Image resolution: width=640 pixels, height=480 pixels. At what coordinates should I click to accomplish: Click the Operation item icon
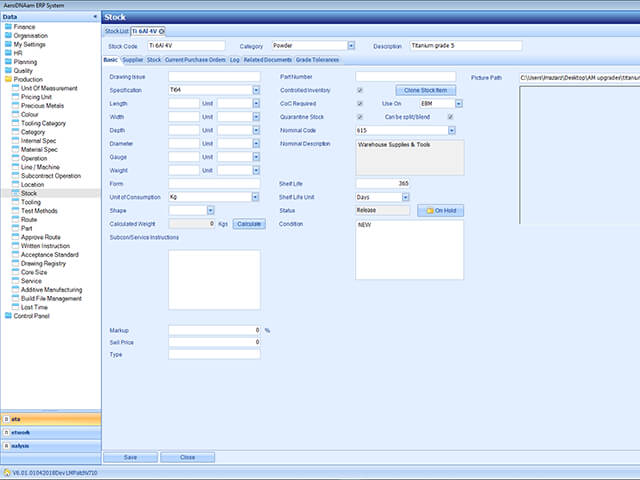coord(16,158)
